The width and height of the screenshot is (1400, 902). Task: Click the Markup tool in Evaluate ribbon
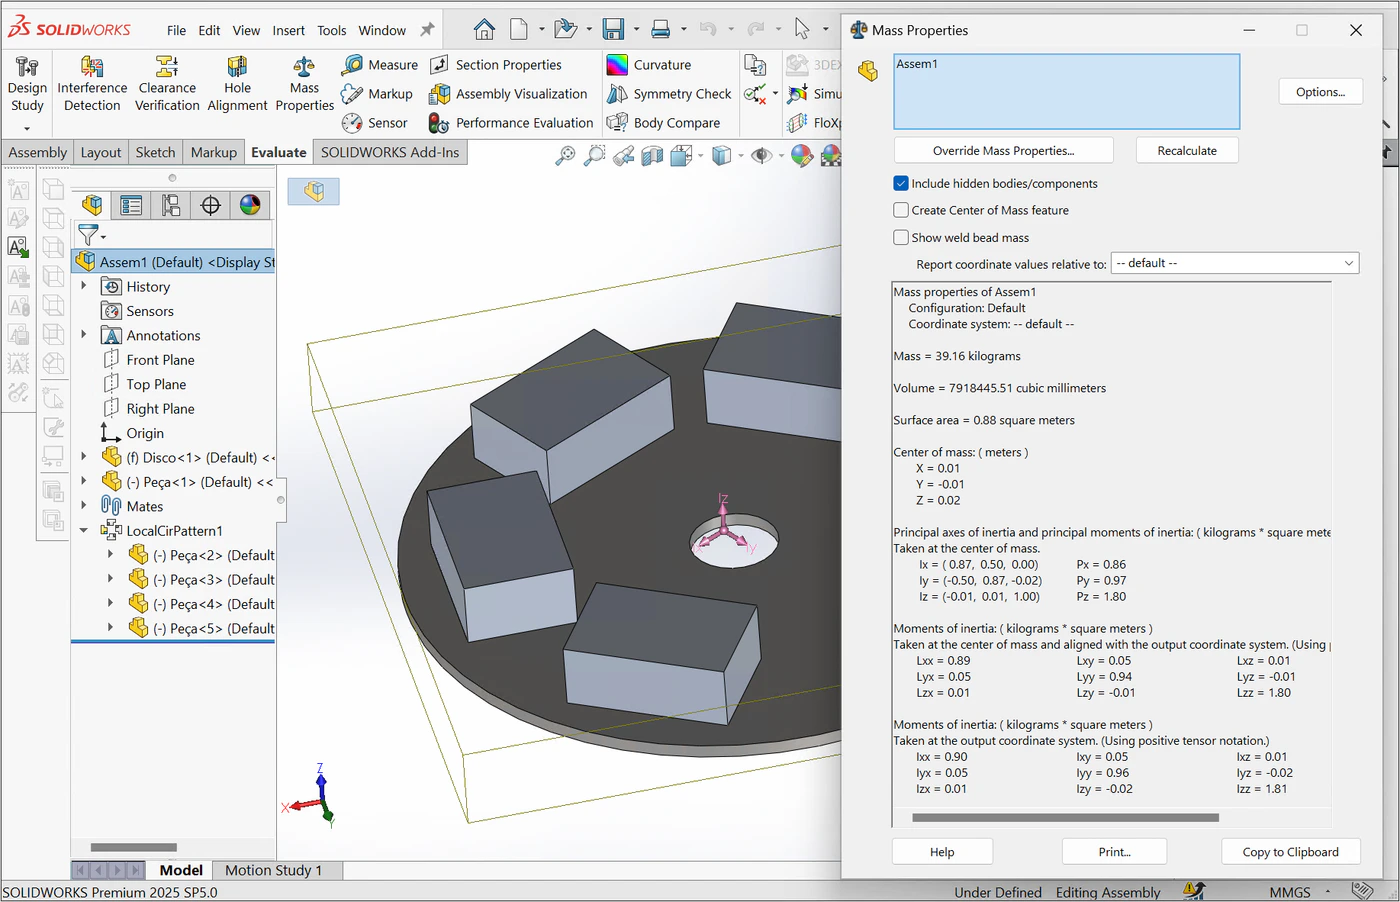(377, 94)
